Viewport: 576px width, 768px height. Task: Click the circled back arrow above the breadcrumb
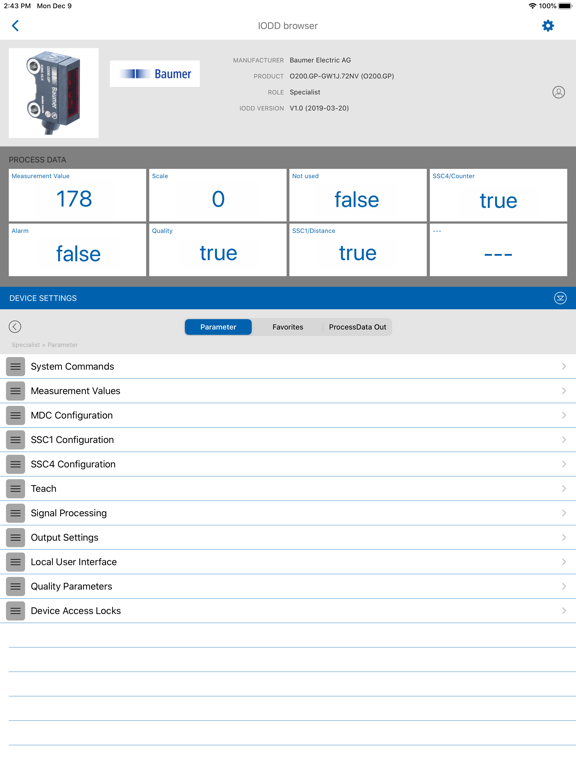click(15, 327)
